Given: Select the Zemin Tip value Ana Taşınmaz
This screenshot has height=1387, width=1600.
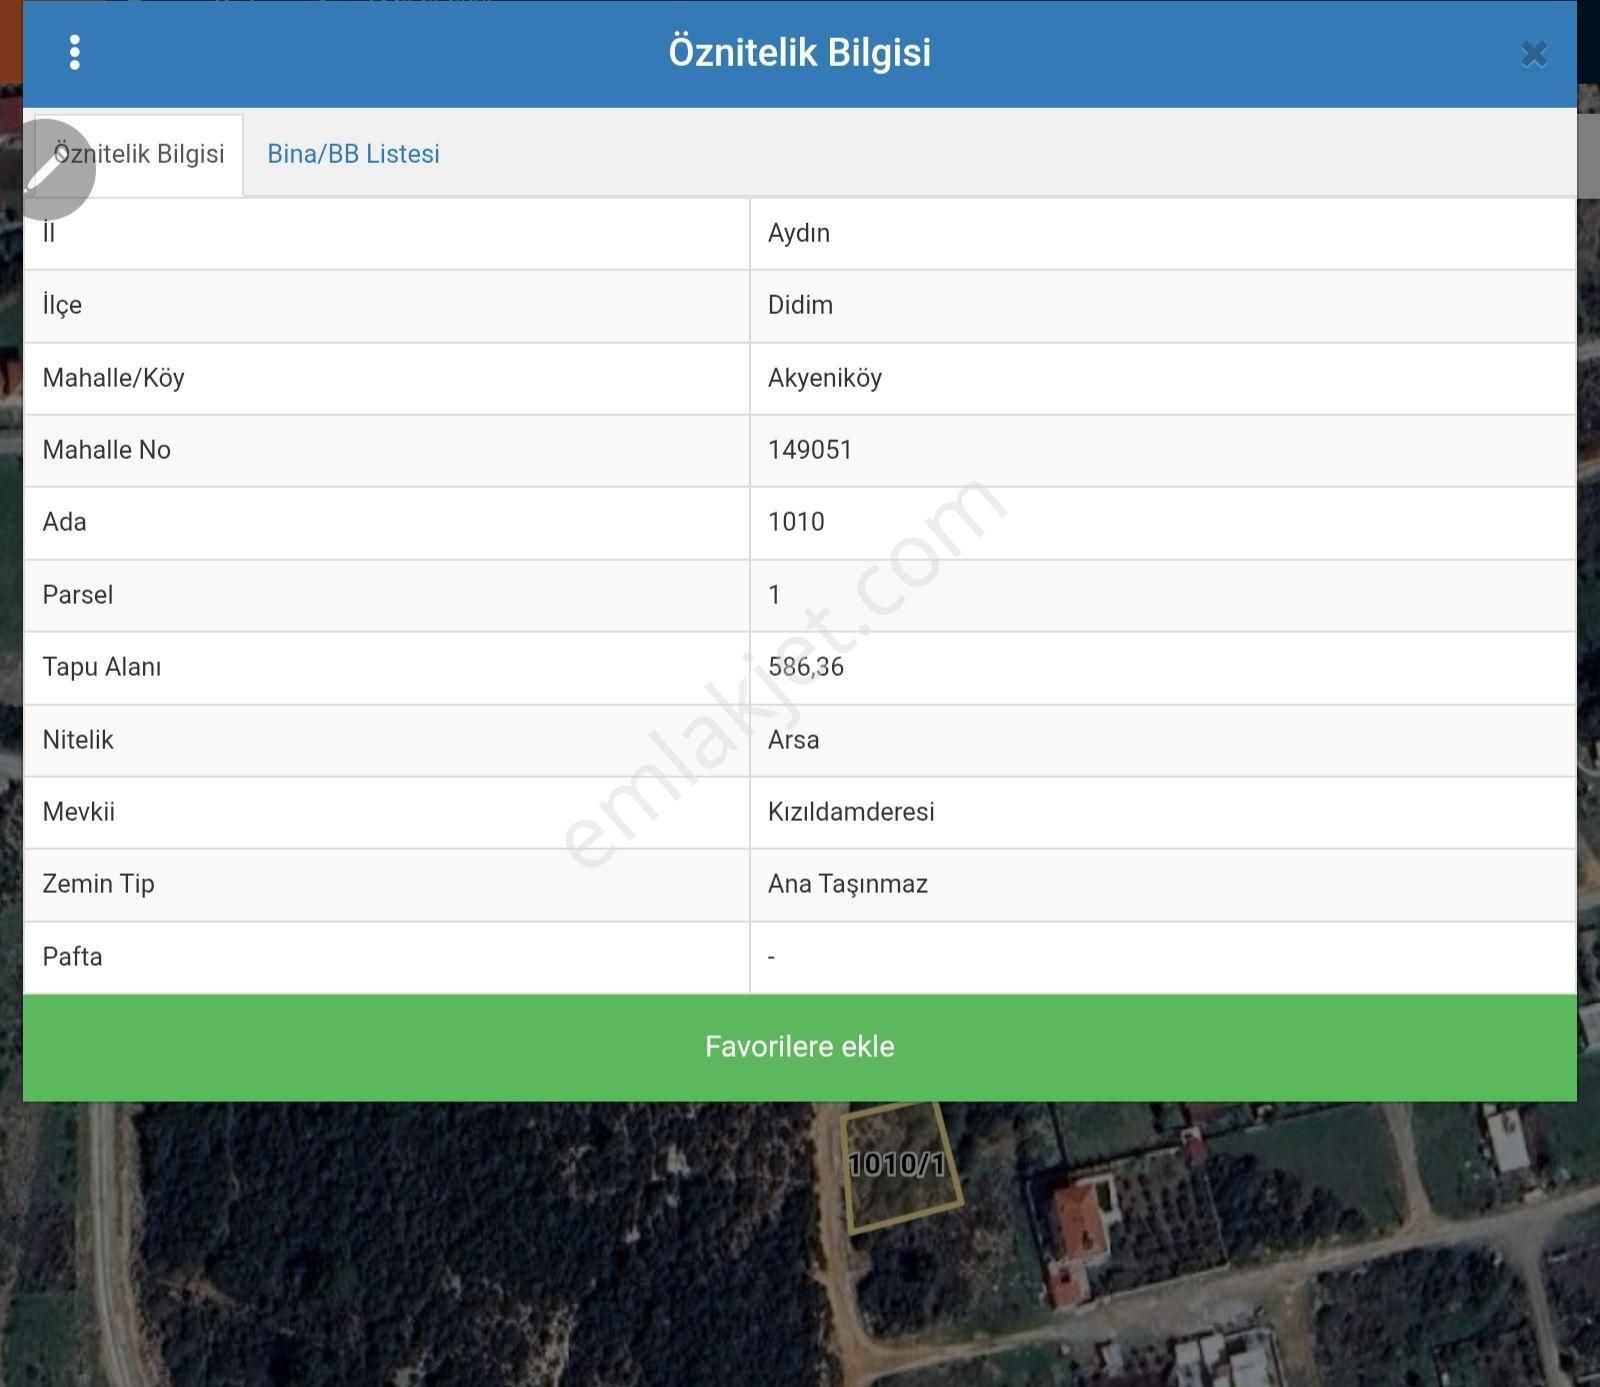Looking at the screenshot, I should pyautogui.click(x=848, y=884).
